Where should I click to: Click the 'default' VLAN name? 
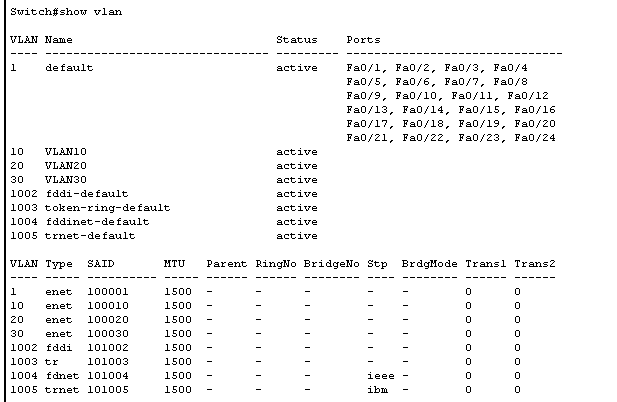click(x=69, y=68)
